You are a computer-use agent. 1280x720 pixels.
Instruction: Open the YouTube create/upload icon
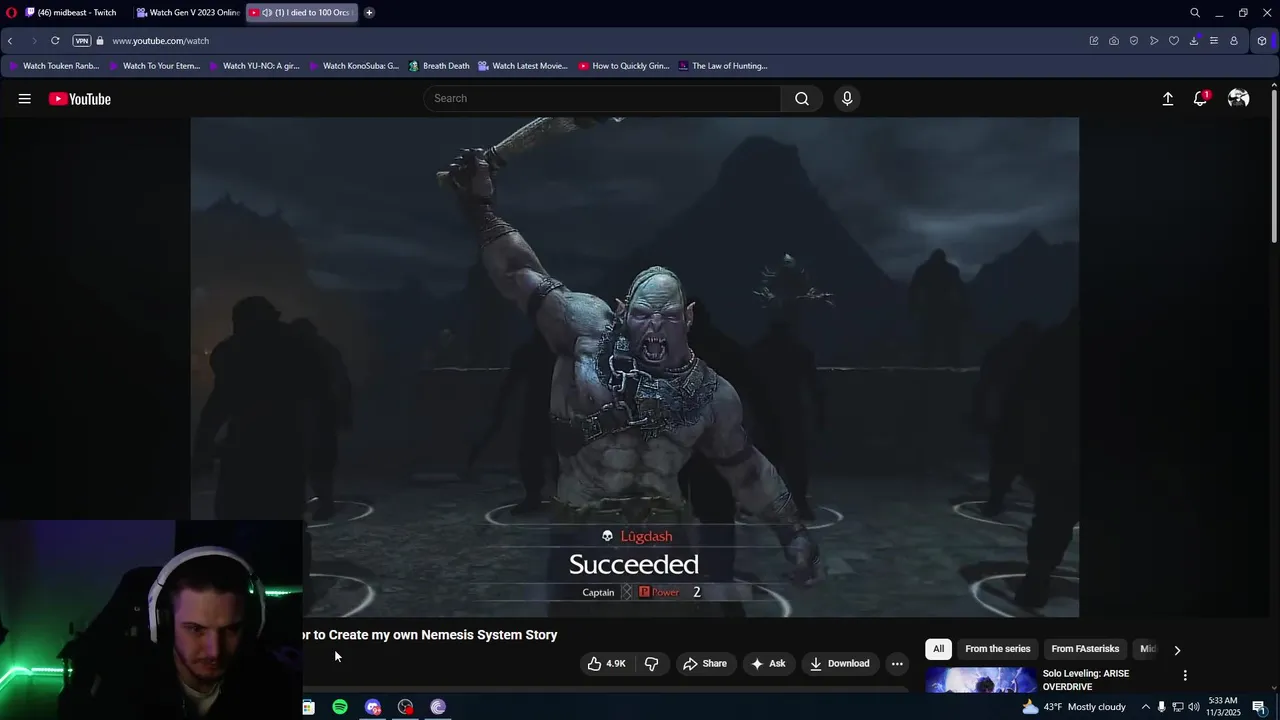(x=1167, y=99)
